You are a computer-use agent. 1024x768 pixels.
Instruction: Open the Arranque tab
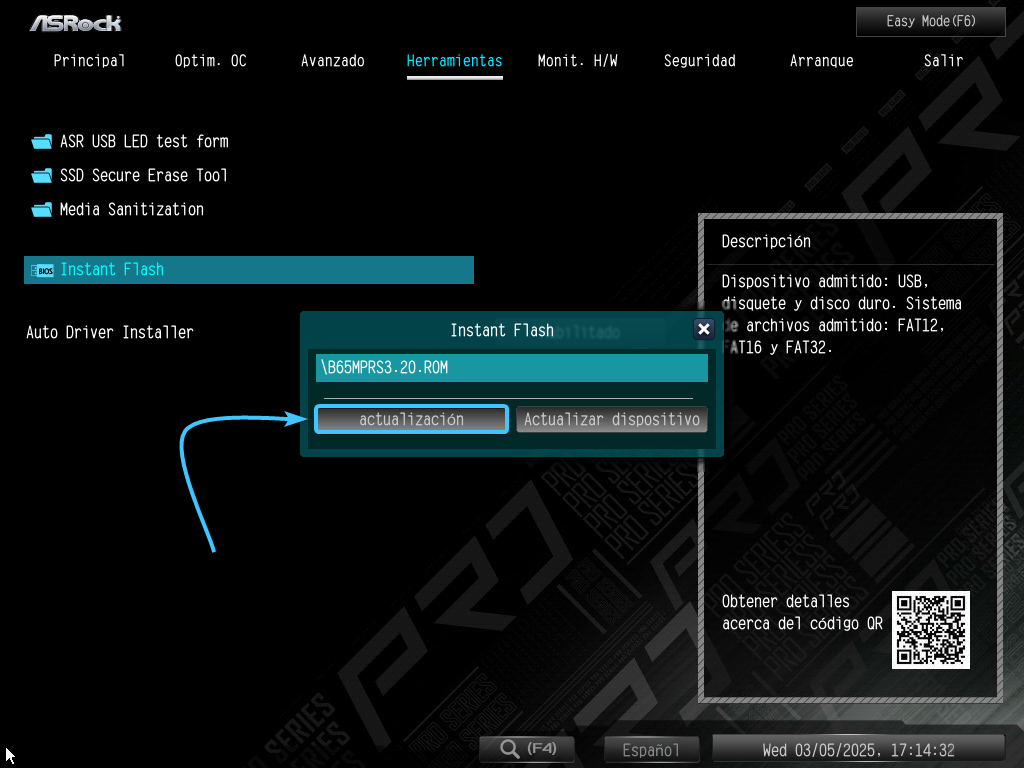pos(822,61)
